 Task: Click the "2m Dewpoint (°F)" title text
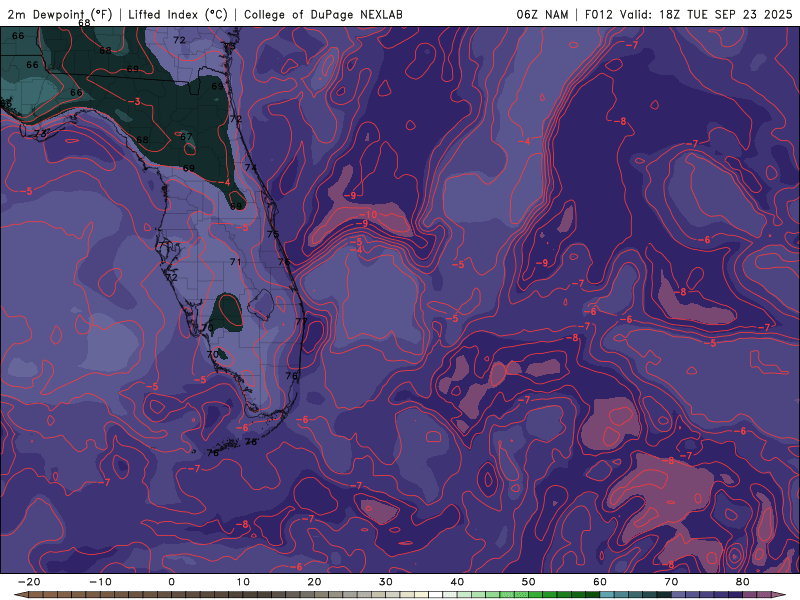60,14
